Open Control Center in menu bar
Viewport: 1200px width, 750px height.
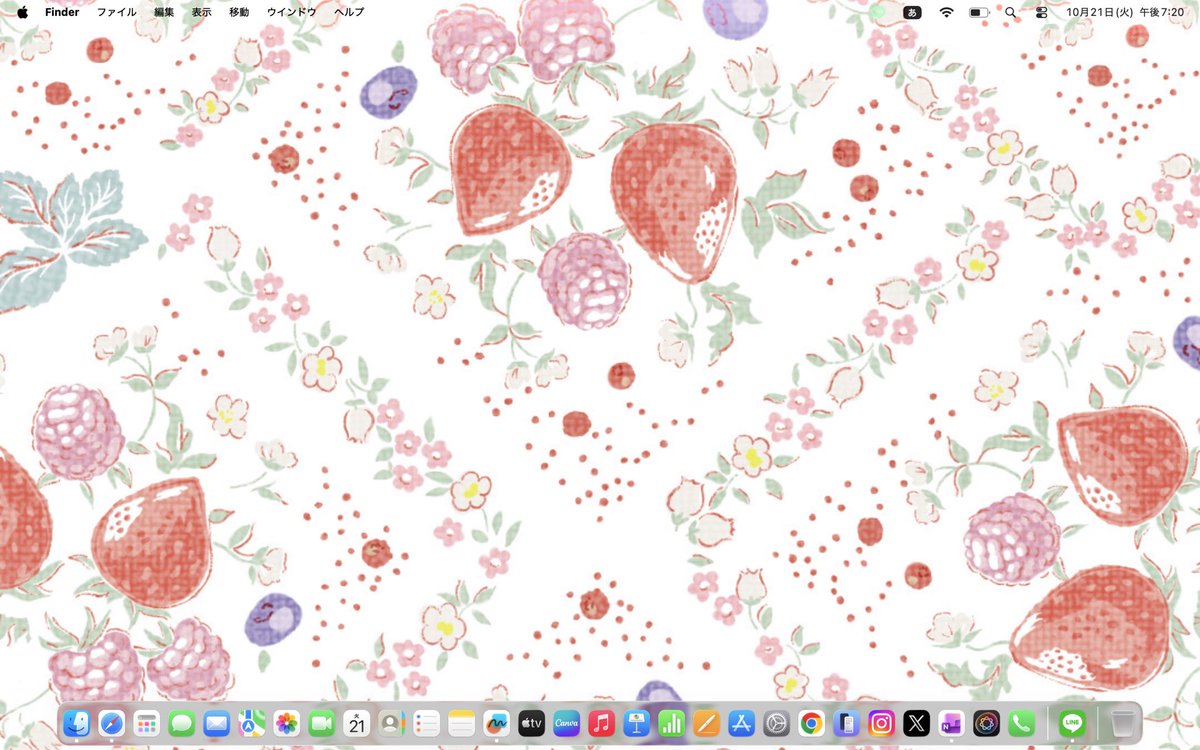click(x=1041, y=12)
